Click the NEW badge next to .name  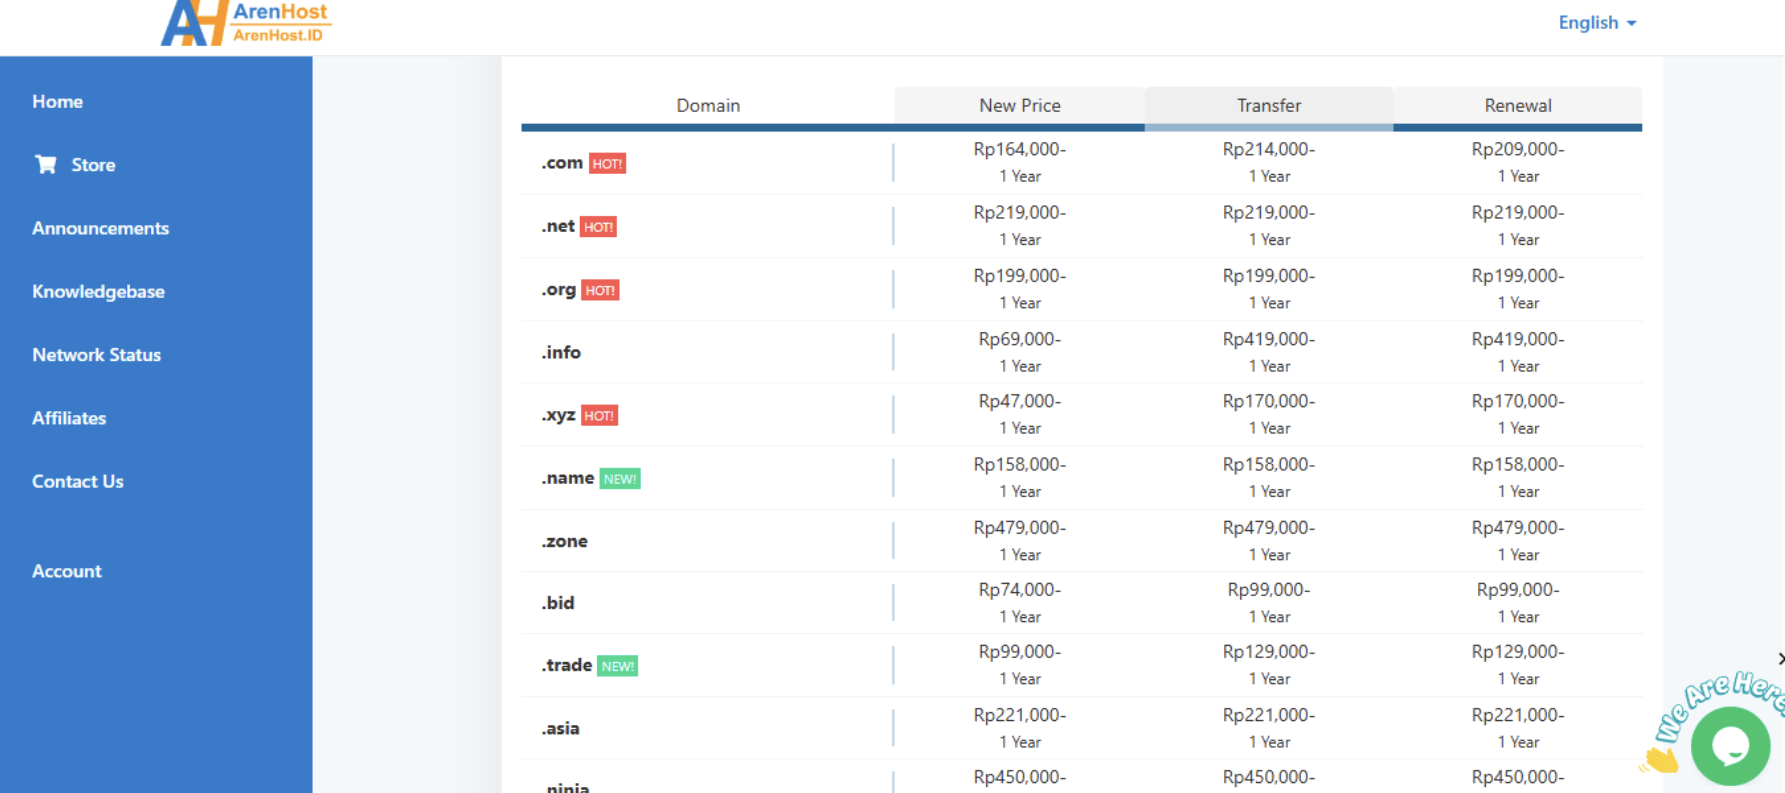pyautogui.click(x=620, y=479)
